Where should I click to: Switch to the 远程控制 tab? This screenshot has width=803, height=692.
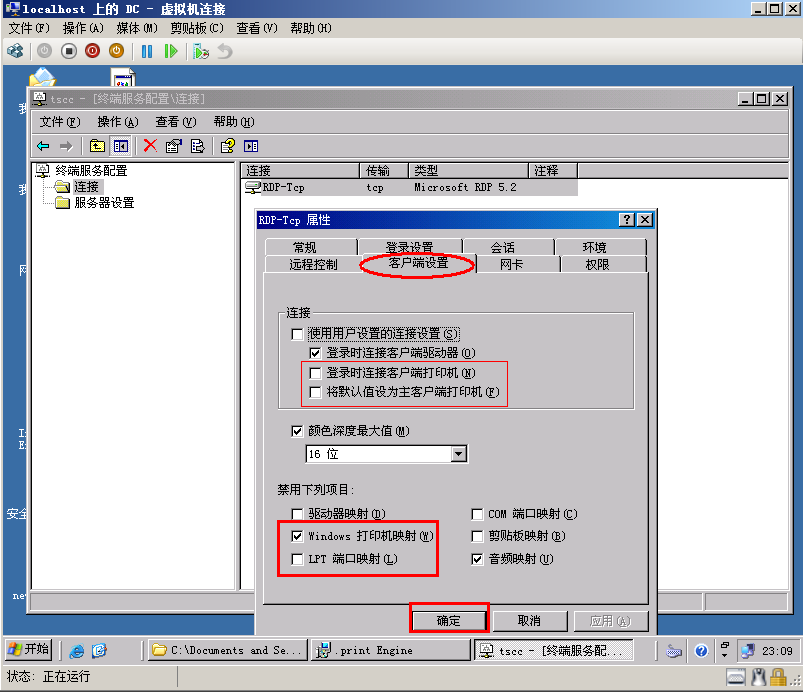point(313,265)
